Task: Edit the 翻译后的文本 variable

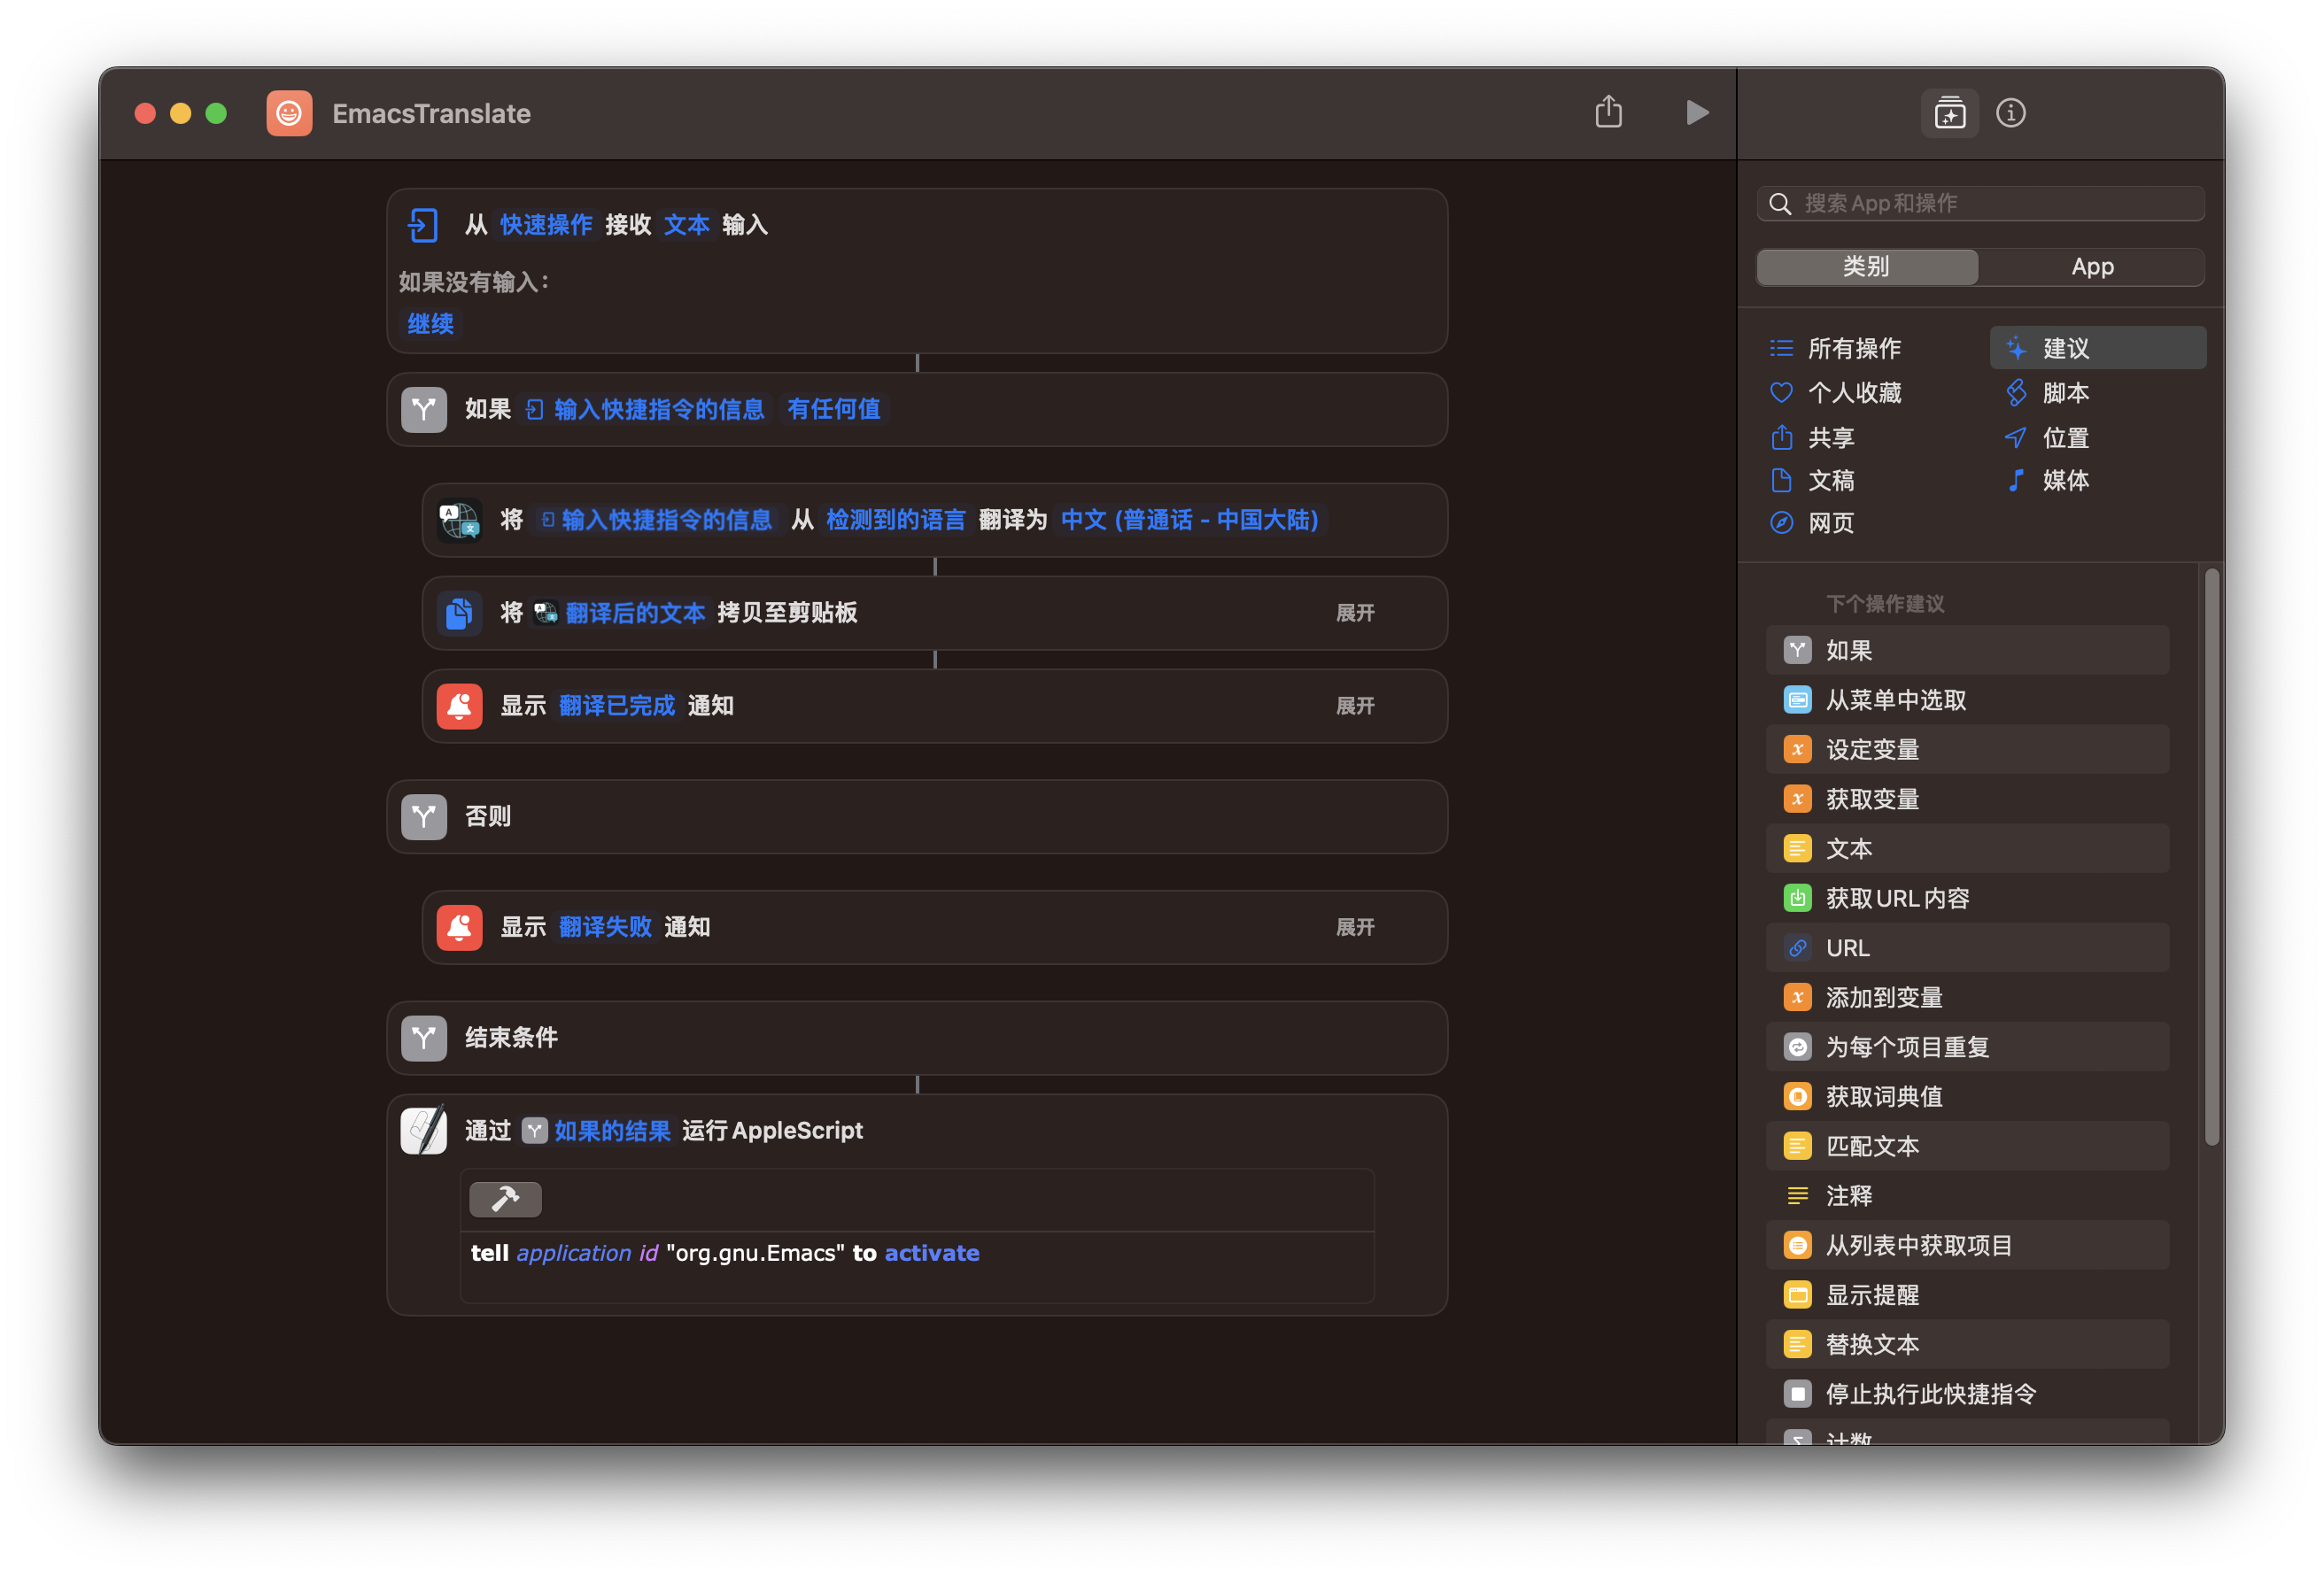Action: click(x=620, y=613)
